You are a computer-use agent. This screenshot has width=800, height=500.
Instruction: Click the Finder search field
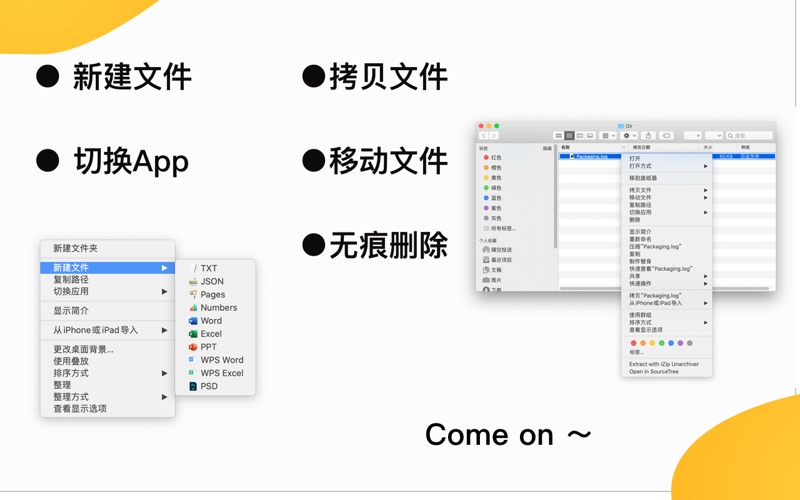tap(749, 136)
